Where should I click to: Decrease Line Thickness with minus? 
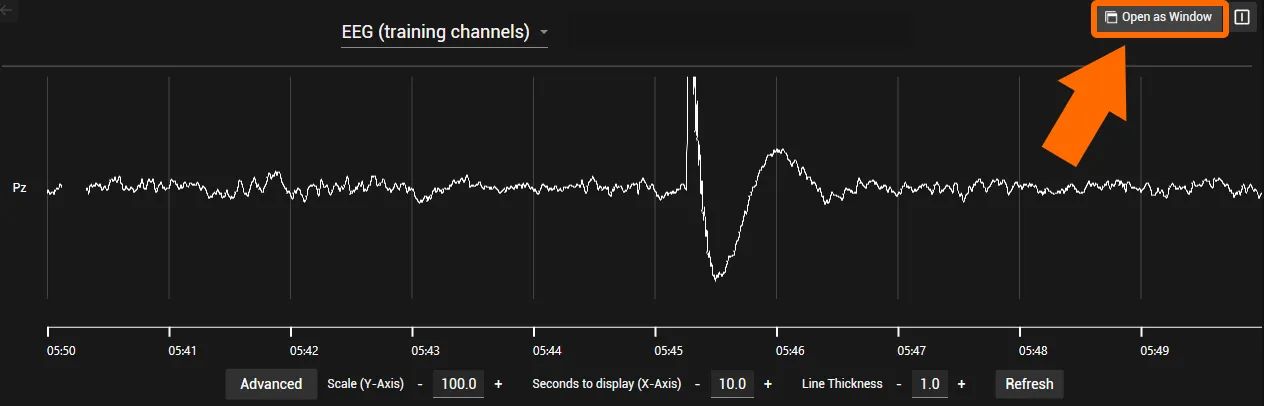click(x=899, y=384)
